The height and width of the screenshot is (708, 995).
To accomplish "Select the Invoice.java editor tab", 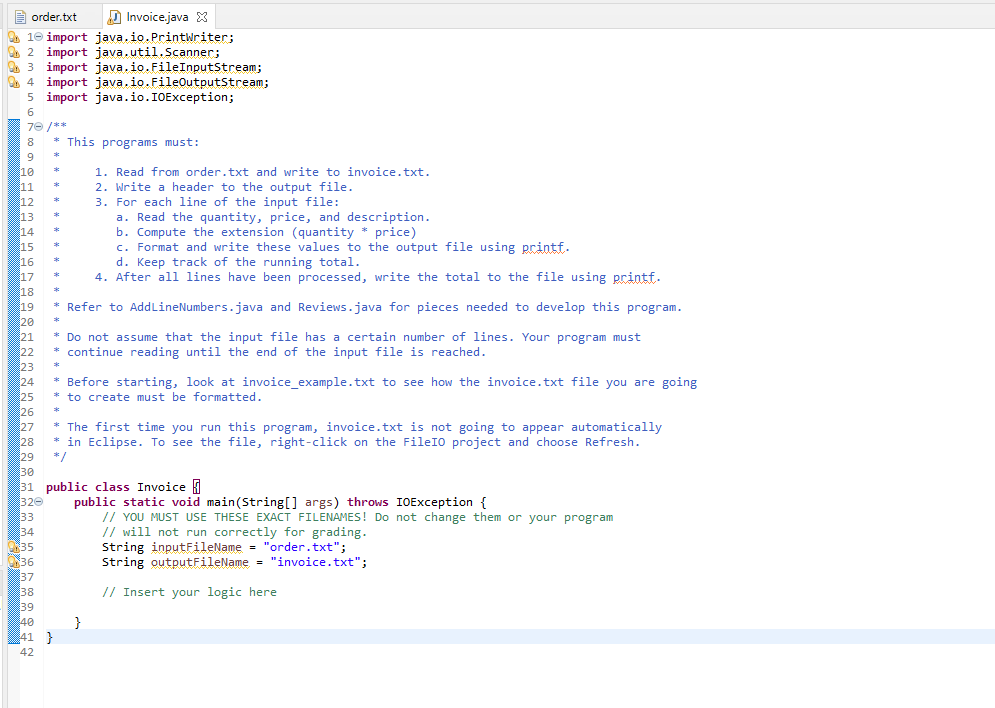I will [x=155, y=16].
